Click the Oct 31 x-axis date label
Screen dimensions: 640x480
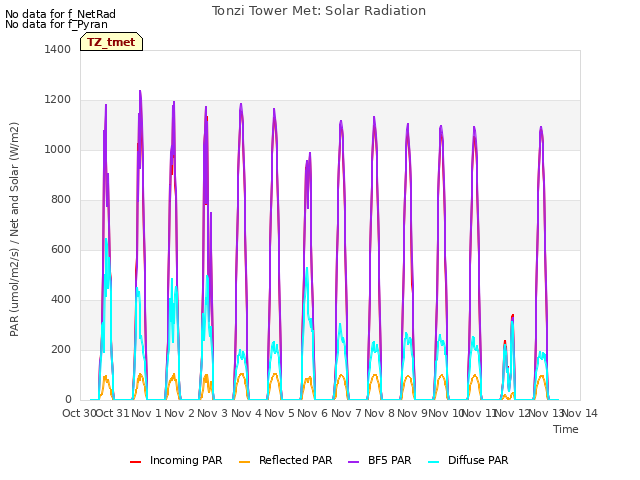click(113, 413)
